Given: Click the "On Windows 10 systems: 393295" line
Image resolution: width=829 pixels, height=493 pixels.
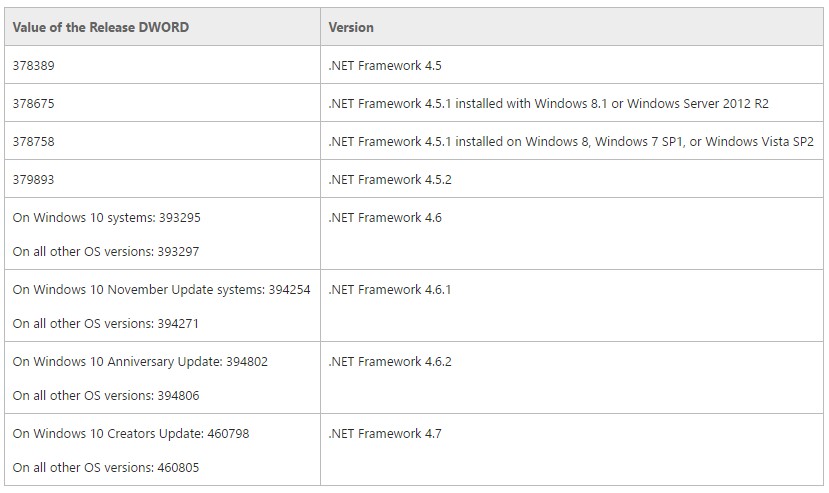Looking at the screenshot, I should pyautogui.click(x=106, y=217).
